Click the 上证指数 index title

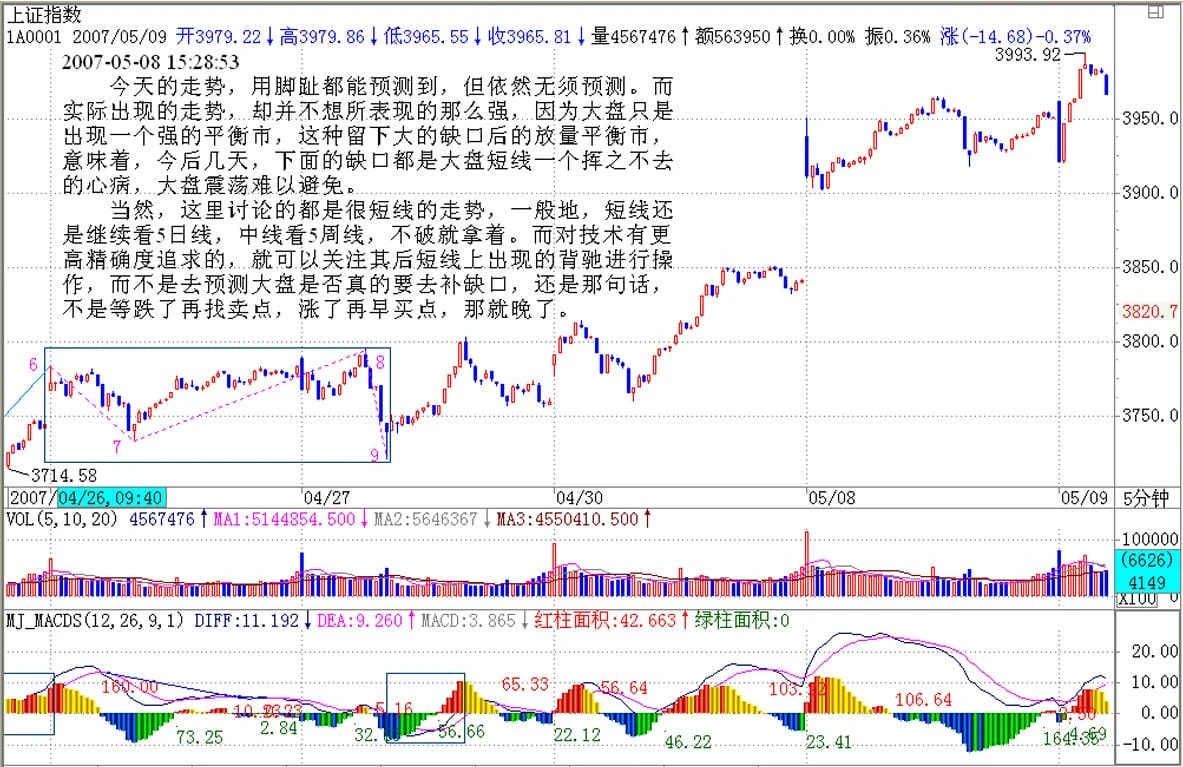(45, 14)
